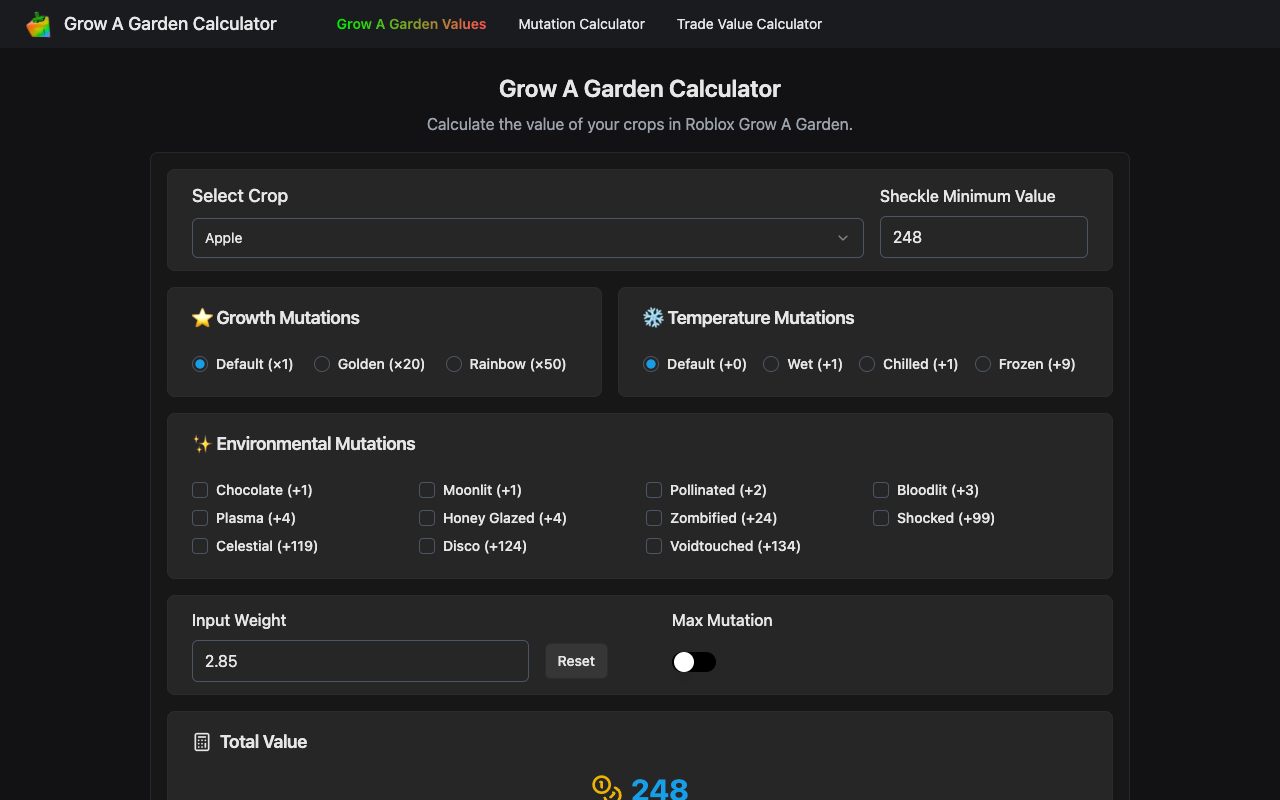Check the Celestial (+119) mutation
Image resolution: width=1280 pixels, height=800 pixels.
pyautogui.click(x=200, y=546)
